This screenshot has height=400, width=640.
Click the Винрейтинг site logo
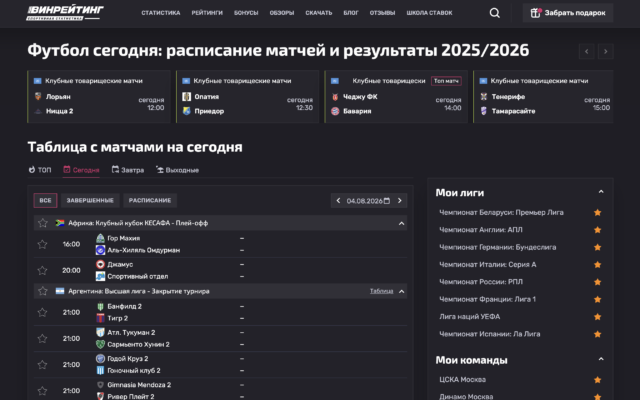point(65,13)
